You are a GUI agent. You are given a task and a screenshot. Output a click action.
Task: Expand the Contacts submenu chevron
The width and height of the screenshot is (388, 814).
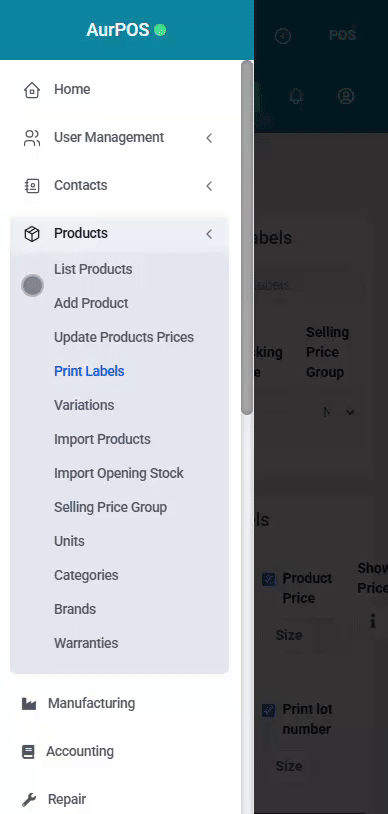coord(209,186)
